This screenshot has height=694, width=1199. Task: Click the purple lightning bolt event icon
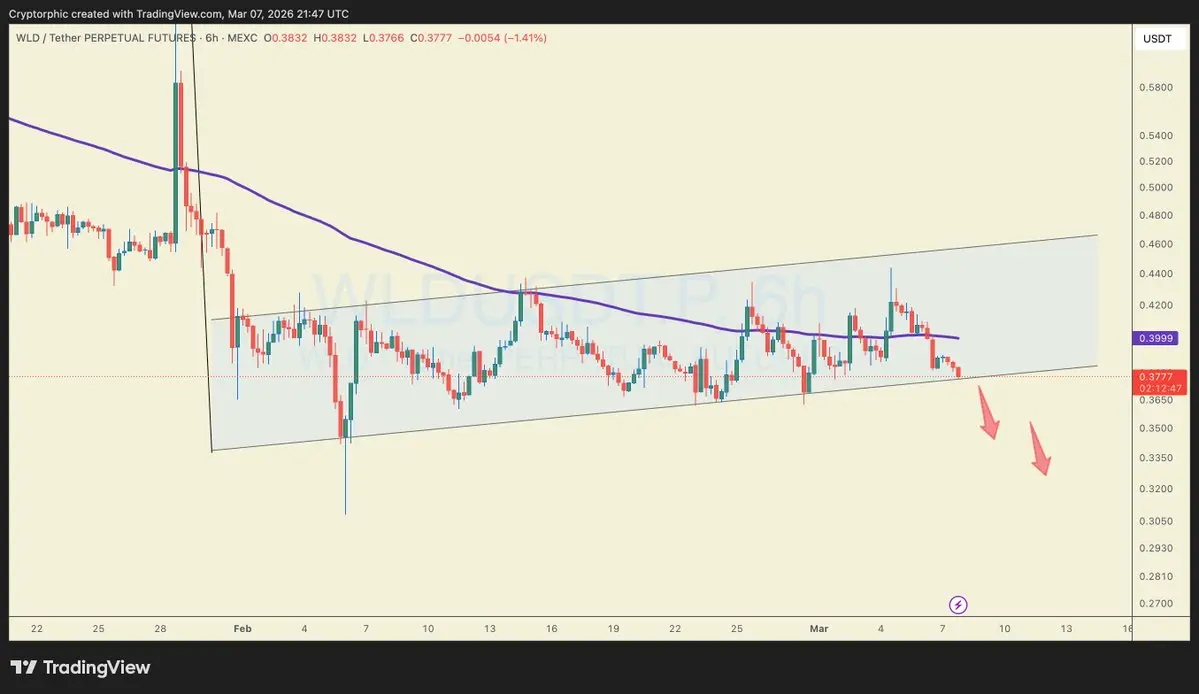tap(958, 605)
